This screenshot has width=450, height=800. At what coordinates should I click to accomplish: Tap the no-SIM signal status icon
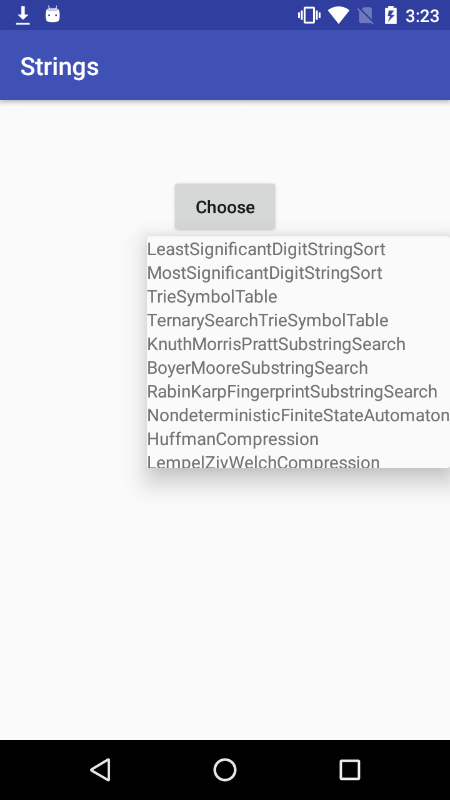coord(365,15)
